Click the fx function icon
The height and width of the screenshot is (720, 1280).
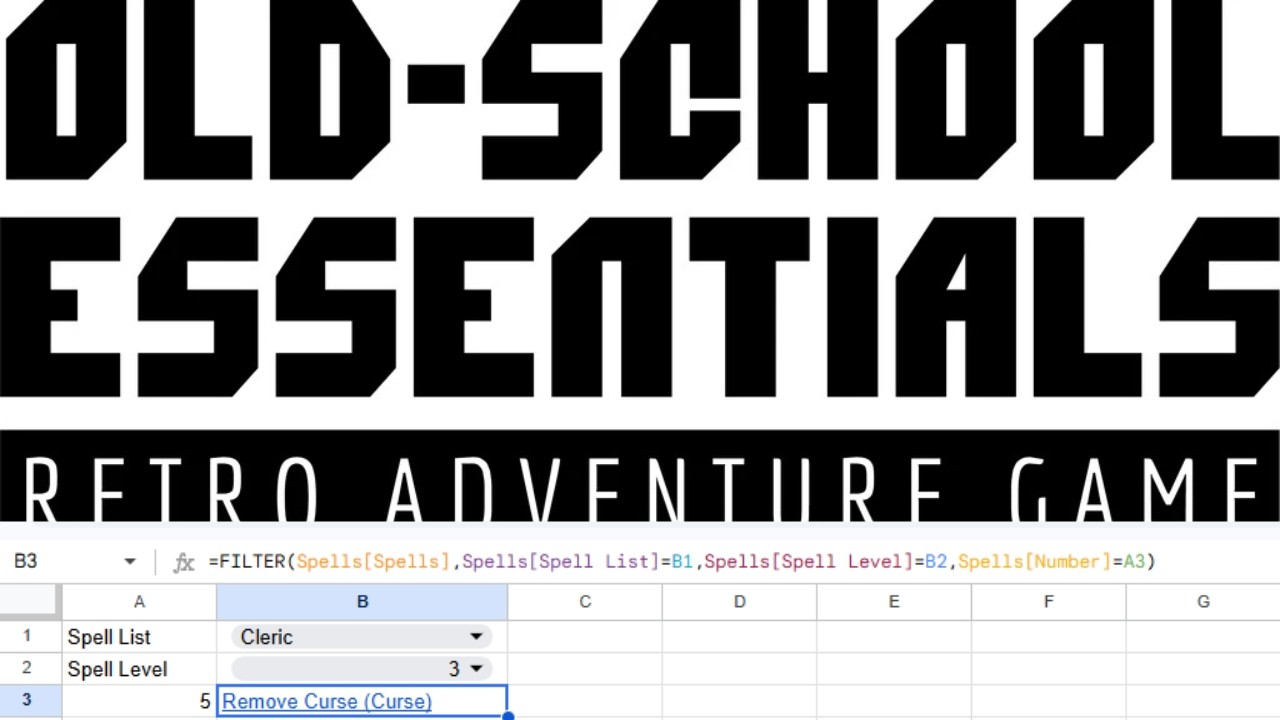point(183,563)
